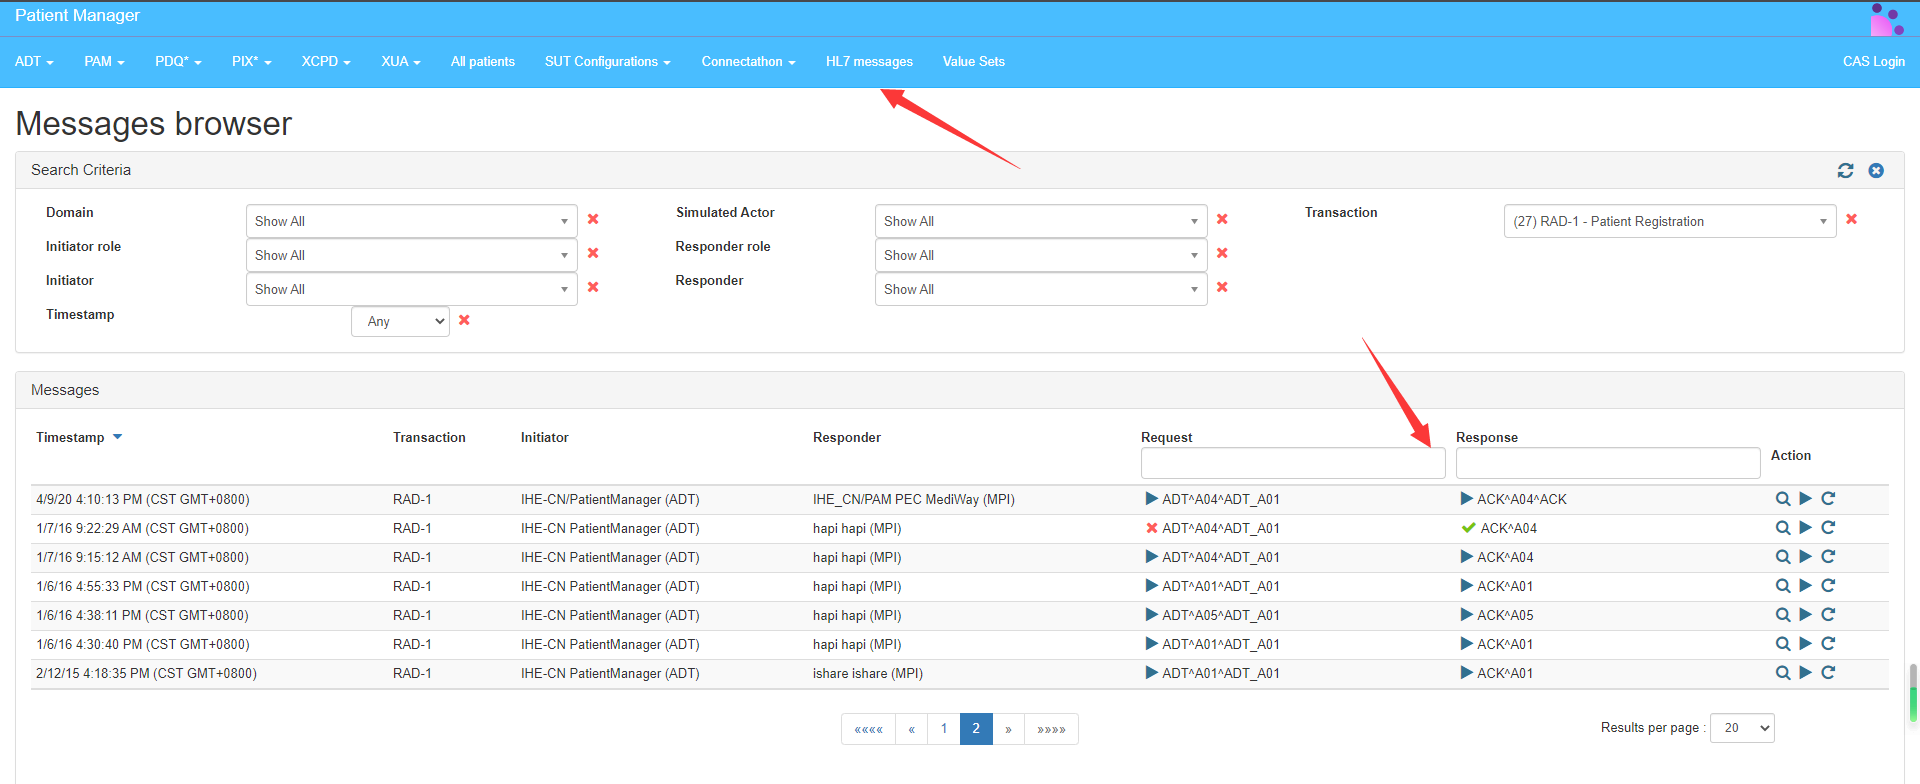Image resolution: width=1920 pixels, height=784 pixels.
Task: Replay the 1/6/16 4:38:11 PM message
Action: tap(1806, 615)
